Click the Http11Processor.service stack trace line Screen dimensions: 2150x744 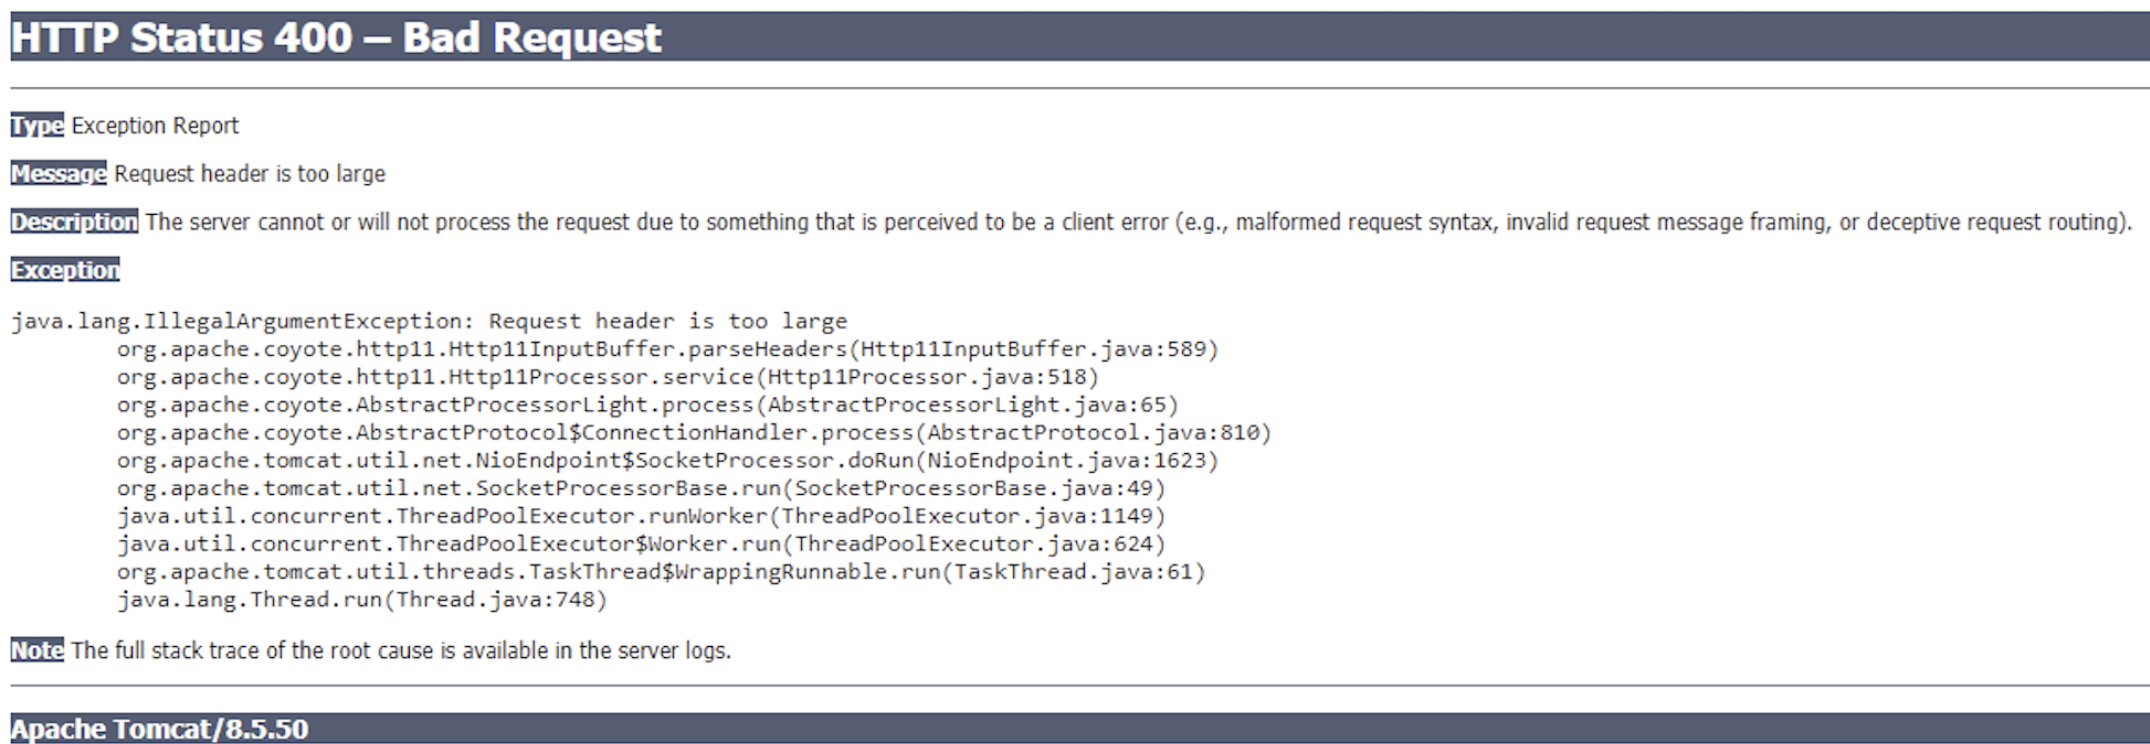point(607,377)
